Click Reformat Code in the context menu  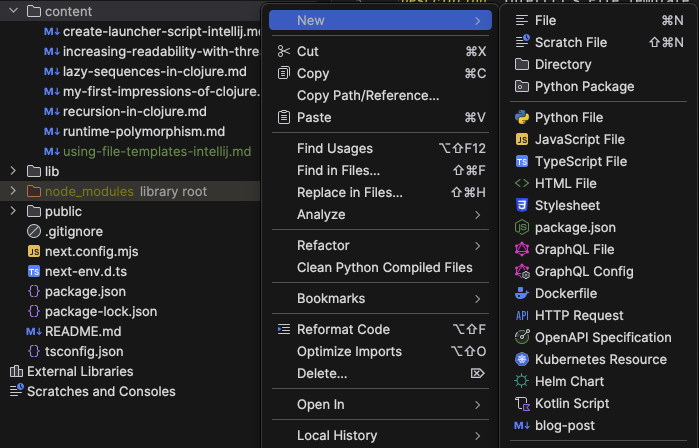tap(343, 330)
